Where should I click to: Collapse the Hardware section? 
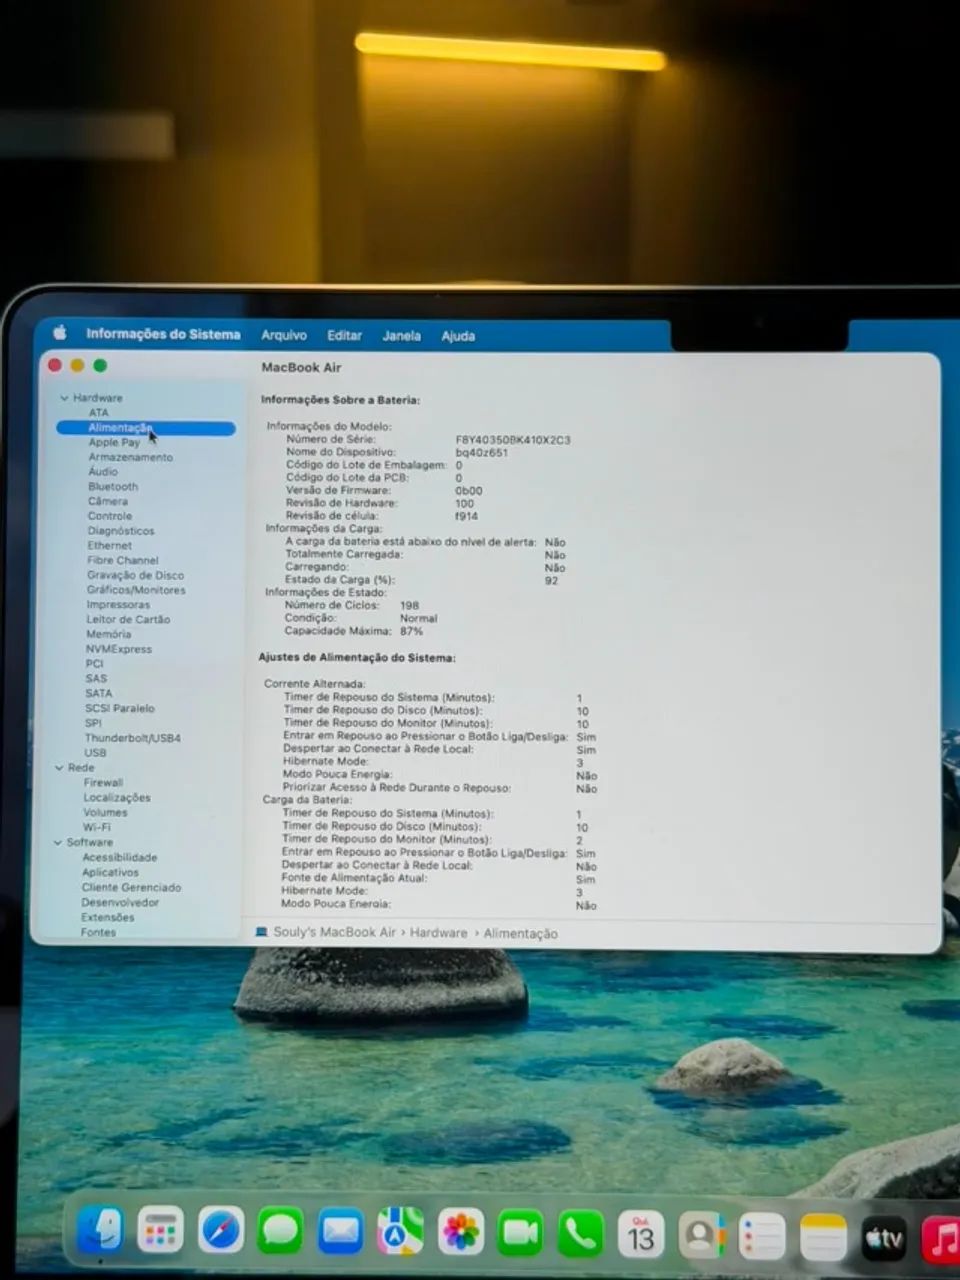64,398
